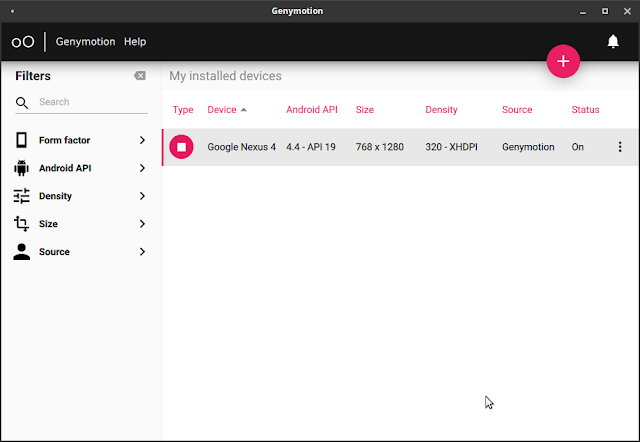
Task: Expand the Density filter chevron
Action: (x=142, y=196)
